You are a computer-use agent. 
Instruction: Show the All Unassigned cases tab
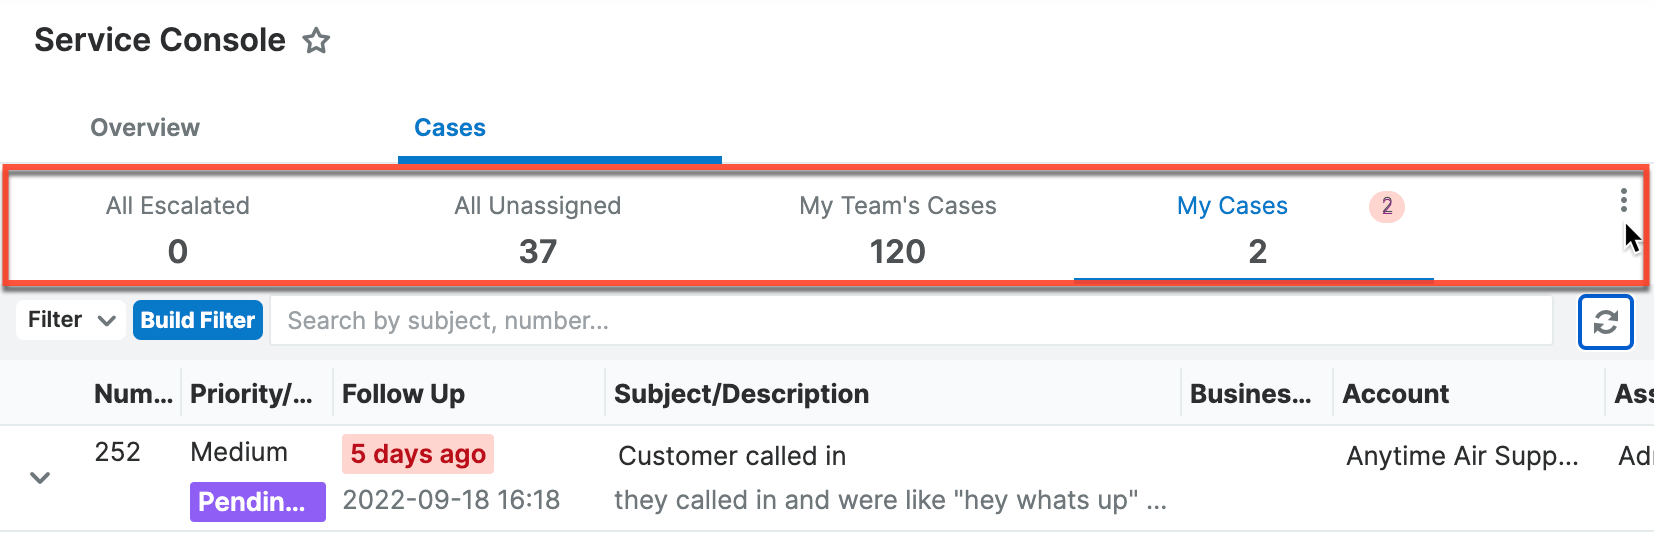coord(538,227)
